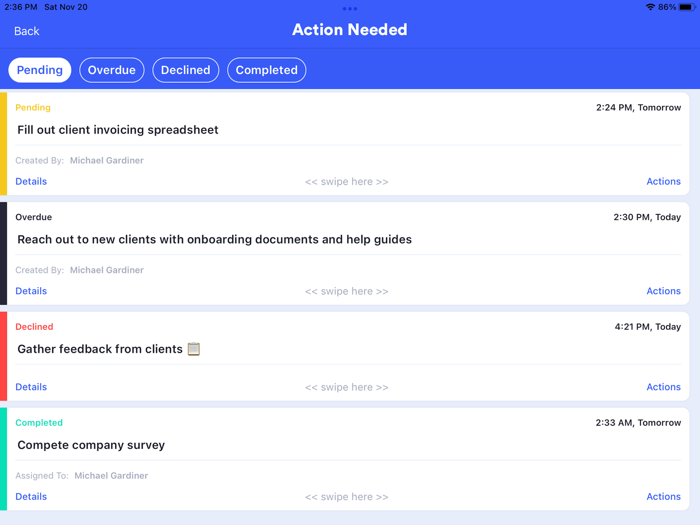Open Actions for Gather feedback from clients
This screenshot has width=700, height=525.
(x=663, y=387)
